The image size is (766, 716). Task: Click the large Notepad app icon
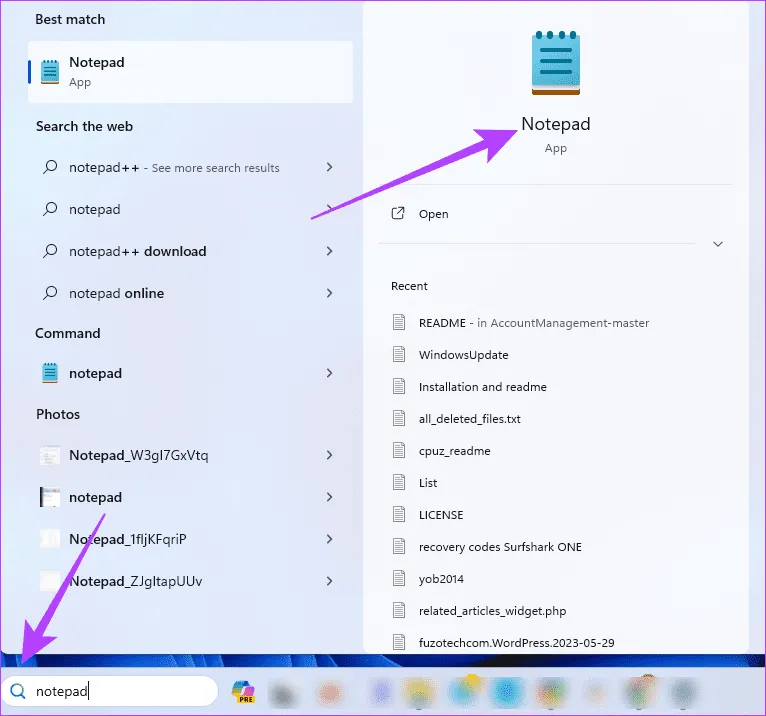555,62
